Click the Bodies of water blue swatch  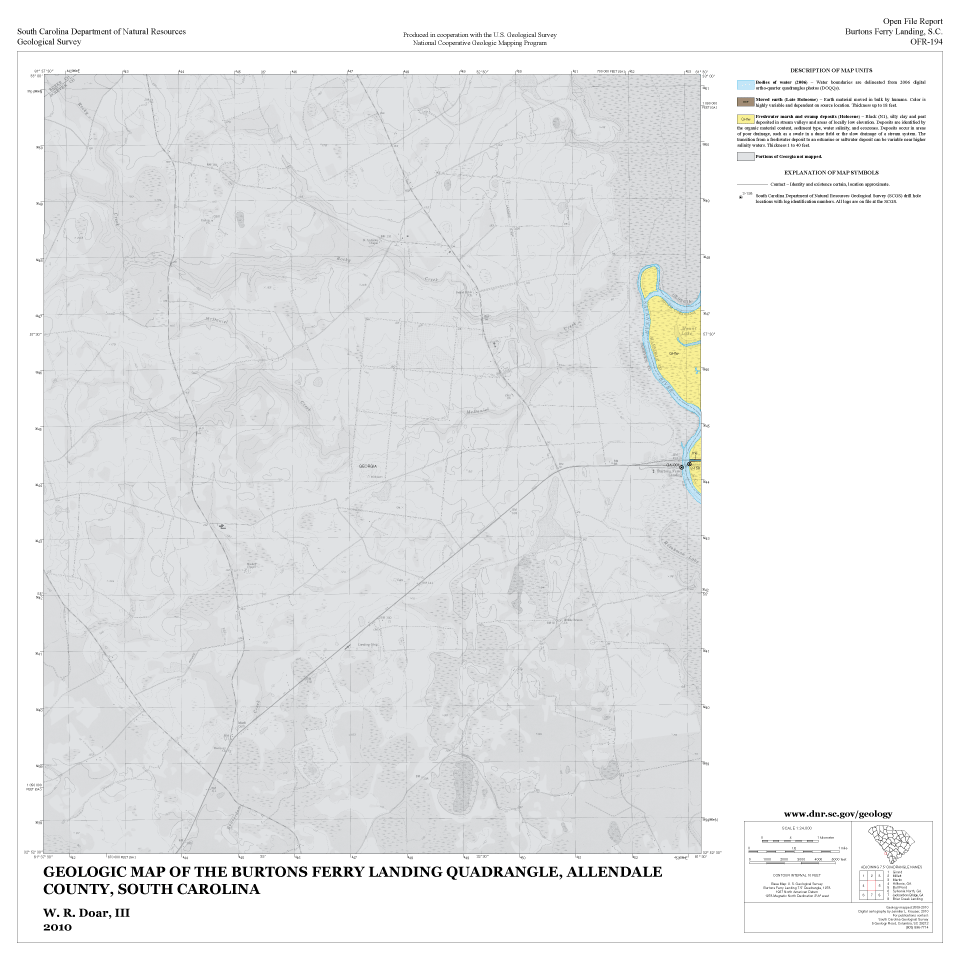(x=745, y=84)
